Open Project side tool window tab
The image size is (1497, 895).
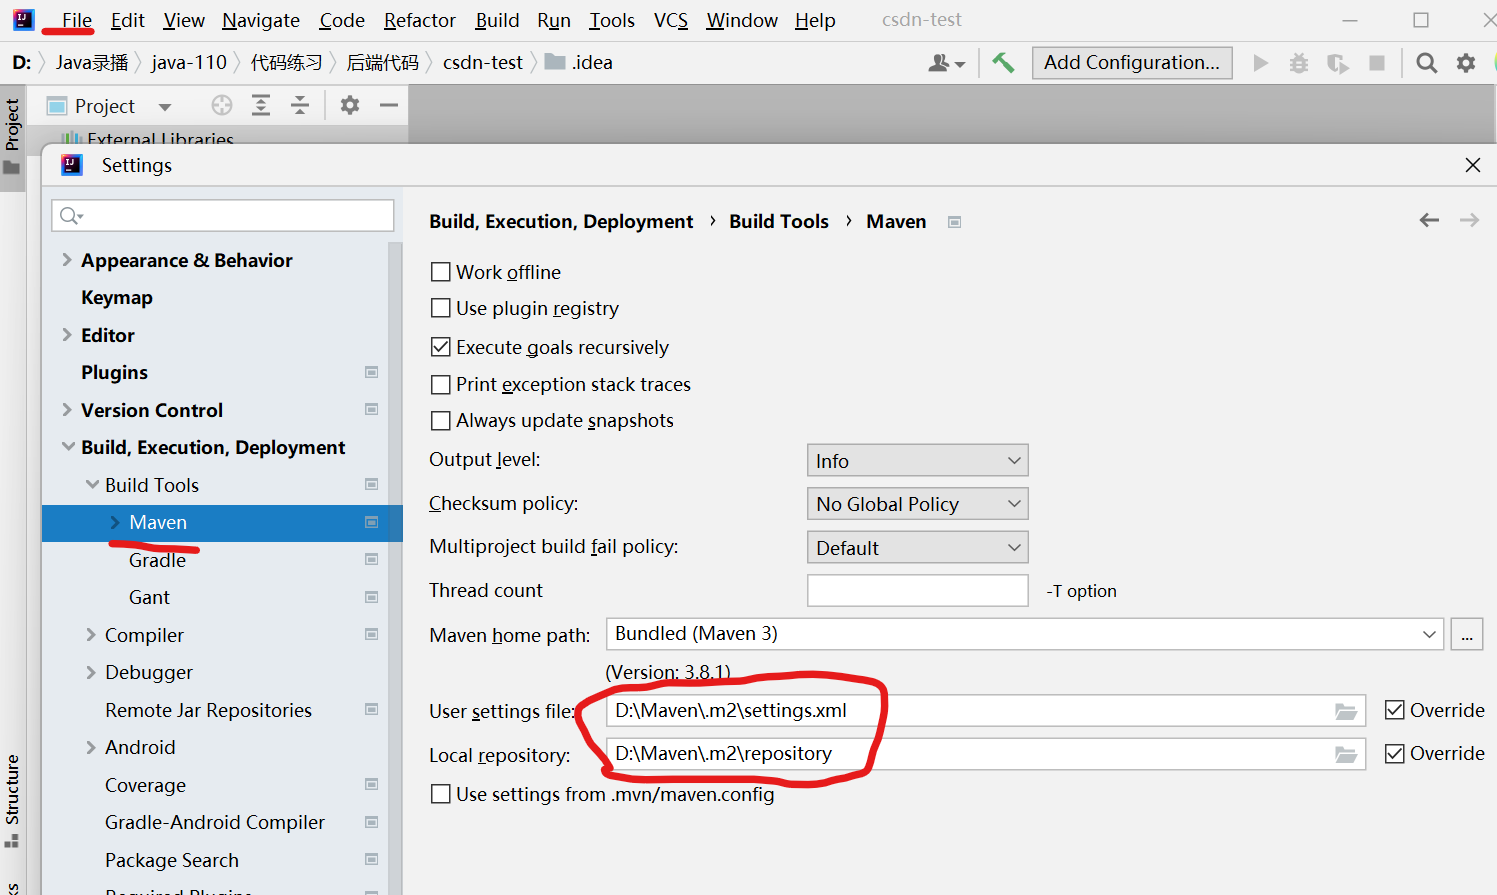tap(12, 136)
